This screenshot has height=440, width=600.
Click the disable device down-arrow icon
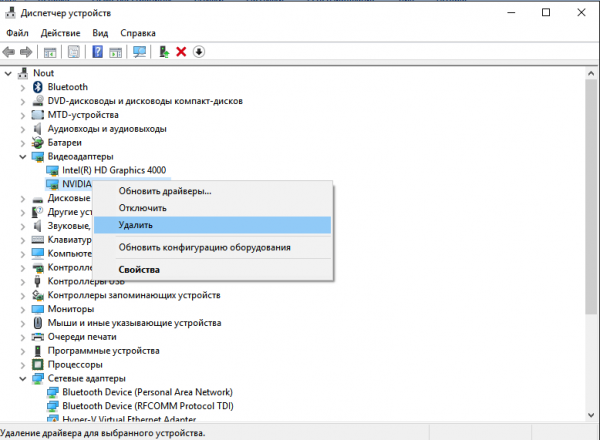pos(199,52)
